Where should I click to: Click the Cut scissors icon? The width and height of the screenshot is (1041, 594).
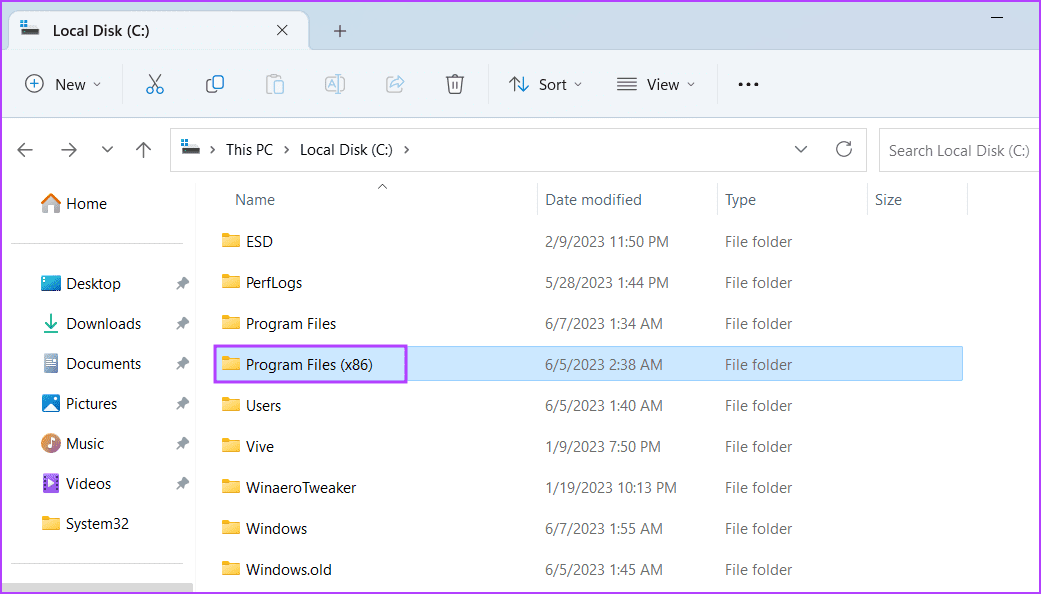pos(155,84)
